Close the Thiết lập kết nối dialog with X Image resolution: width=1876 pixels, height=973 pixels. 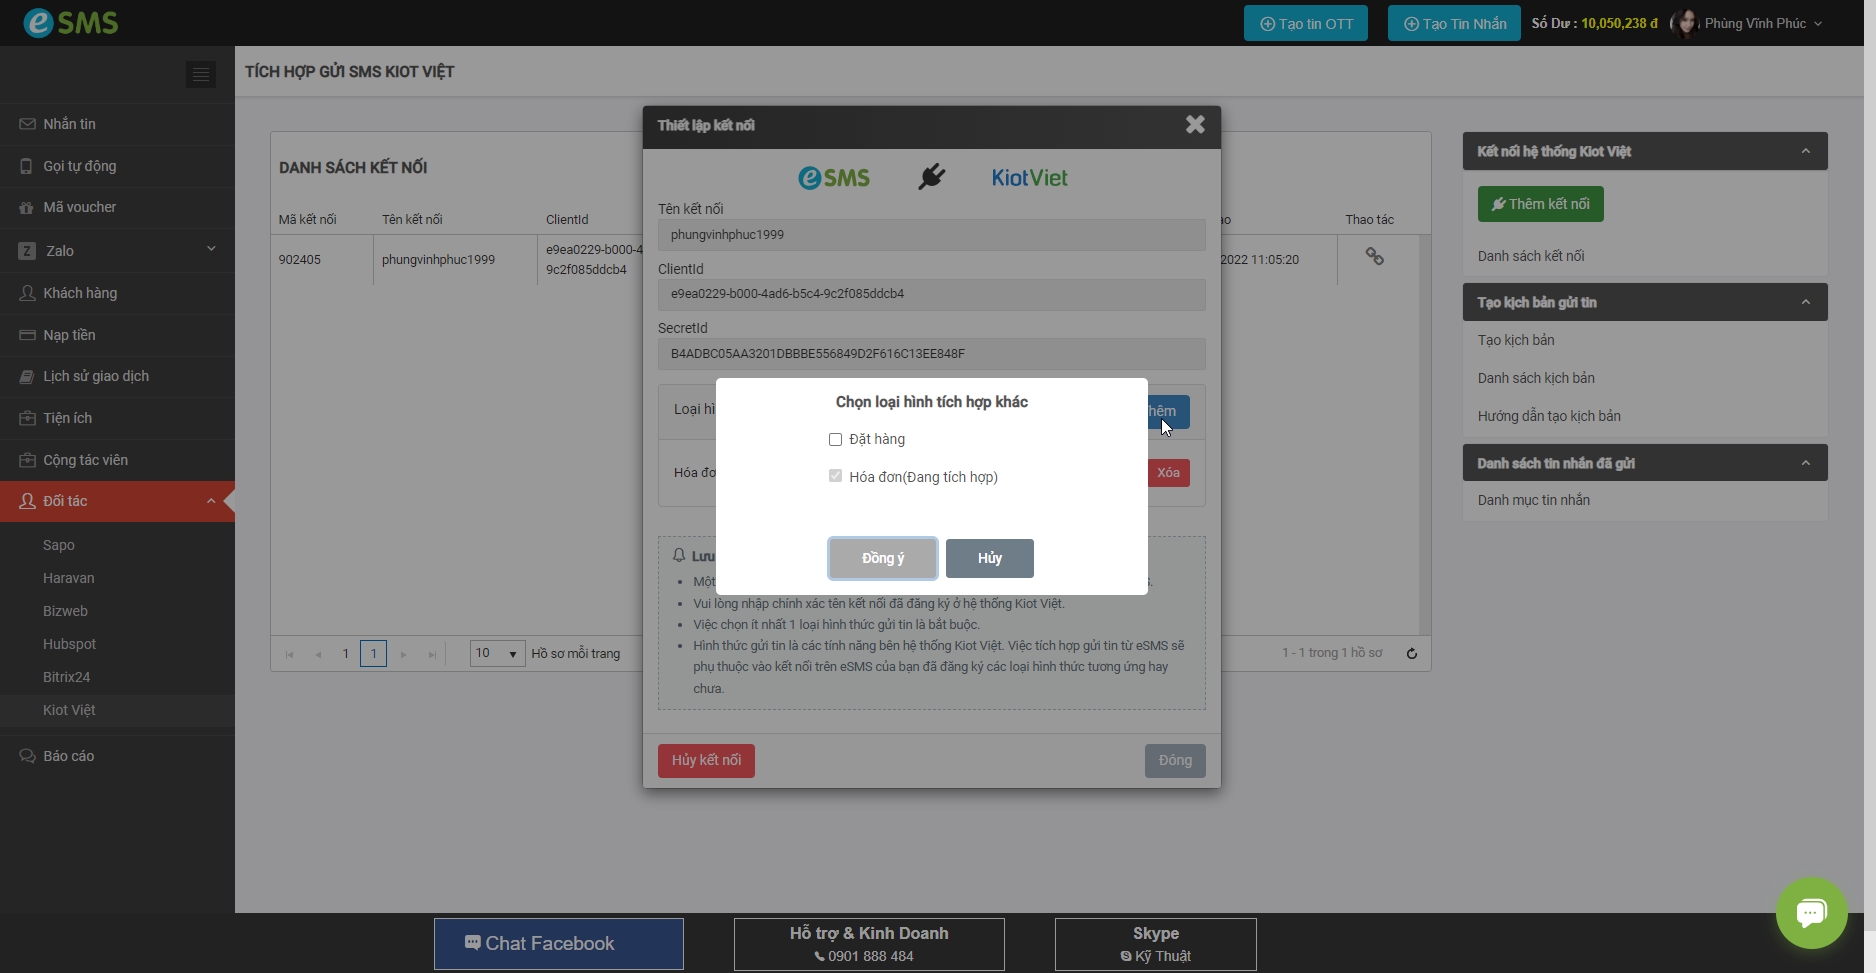click(1195, 125)
